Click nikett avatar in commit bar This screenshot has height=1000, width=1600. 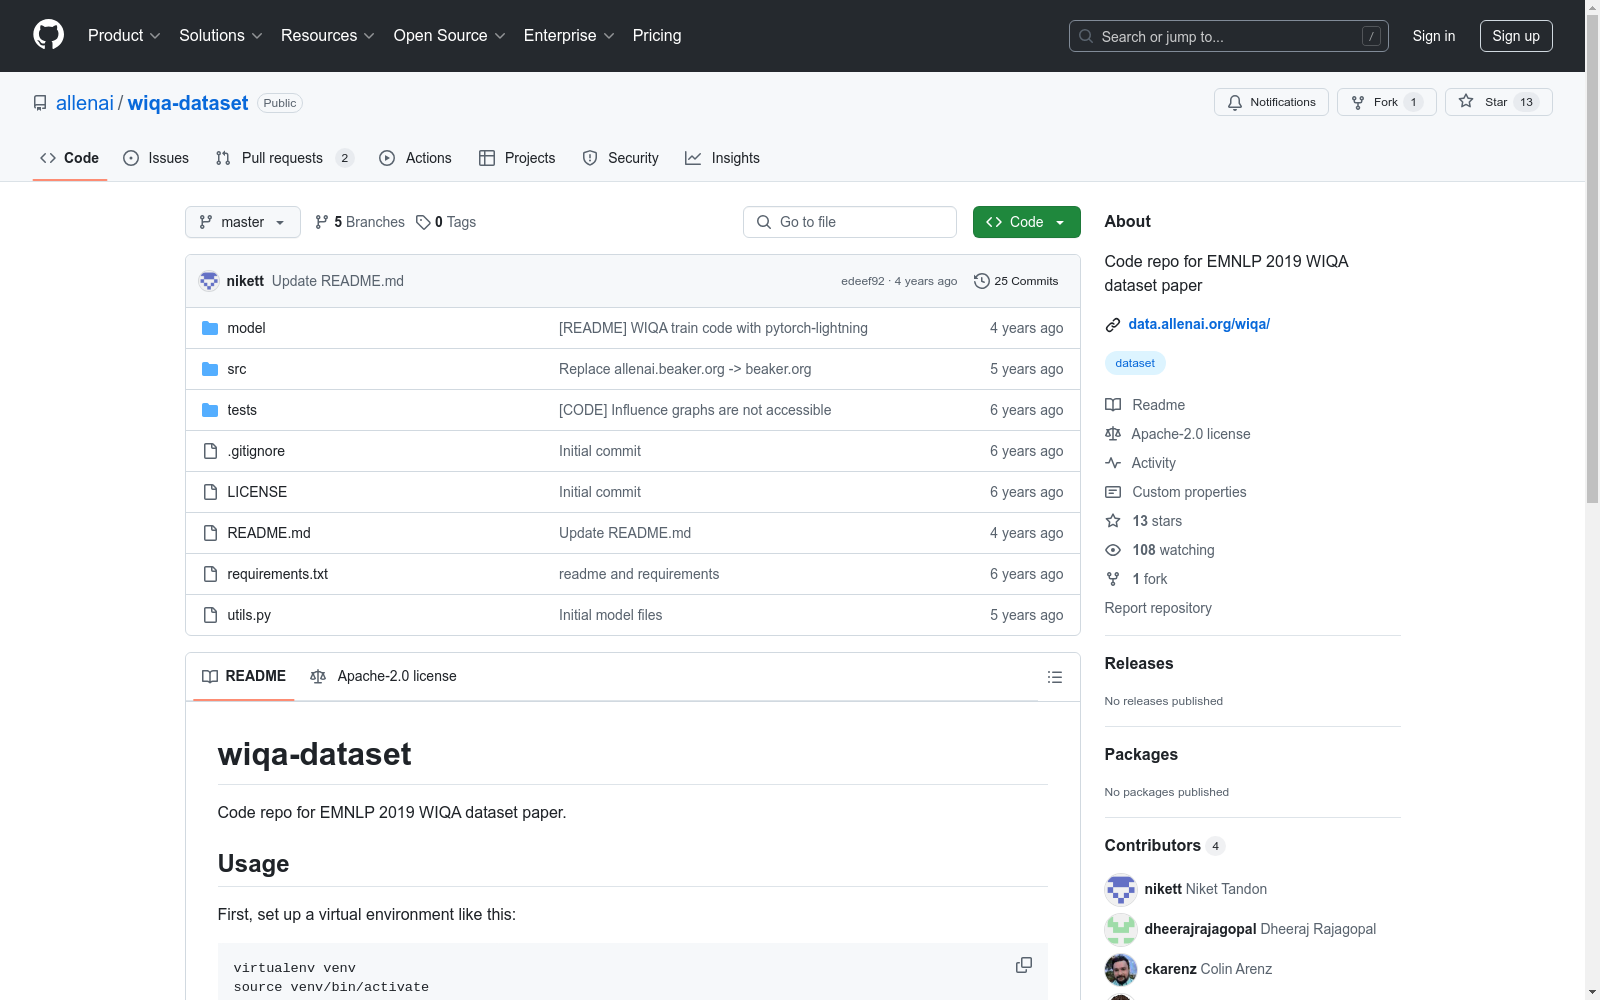pyautogui.click(x=209, y=281)
